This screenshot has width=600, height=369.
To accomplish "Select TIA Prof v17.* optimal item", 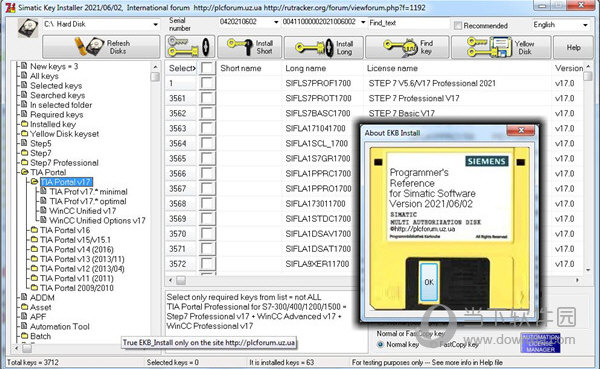I will 88,201.
